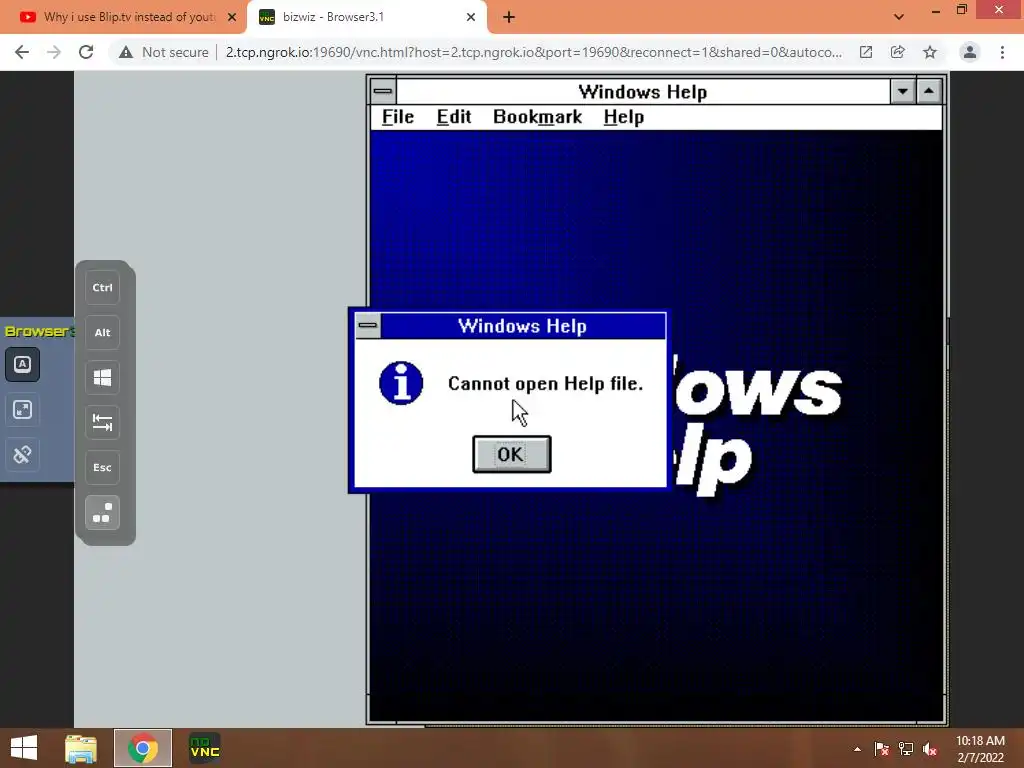Close the bizwiz Browser3.1 tab
Image resolution: width=1024 pixels, height=768 pixels.
pyautogui.click(x=471, y=17)
